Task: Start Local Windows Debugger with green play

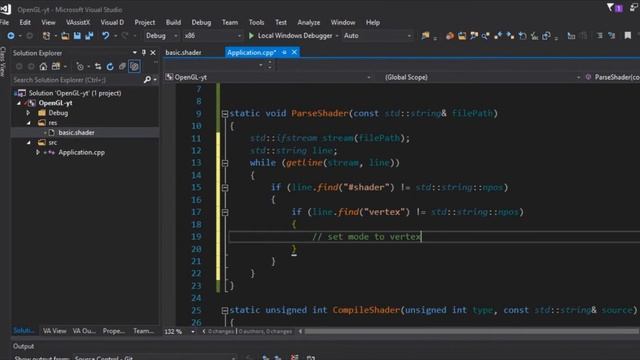Action: (x=251, y=36)
